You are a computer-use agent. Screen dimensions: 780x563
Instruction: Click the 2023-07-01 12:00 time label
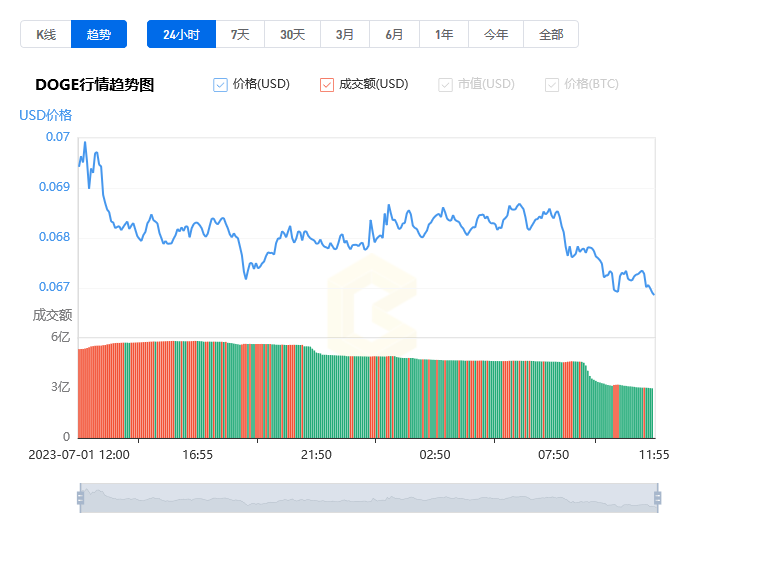coord(79,455)
